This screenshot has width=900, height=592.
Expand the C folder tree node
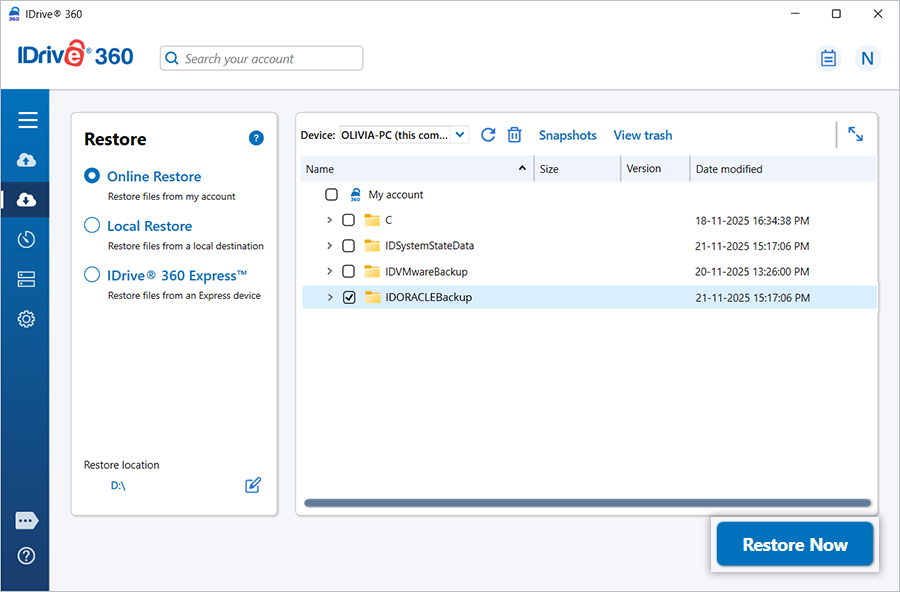pos(330,219)
